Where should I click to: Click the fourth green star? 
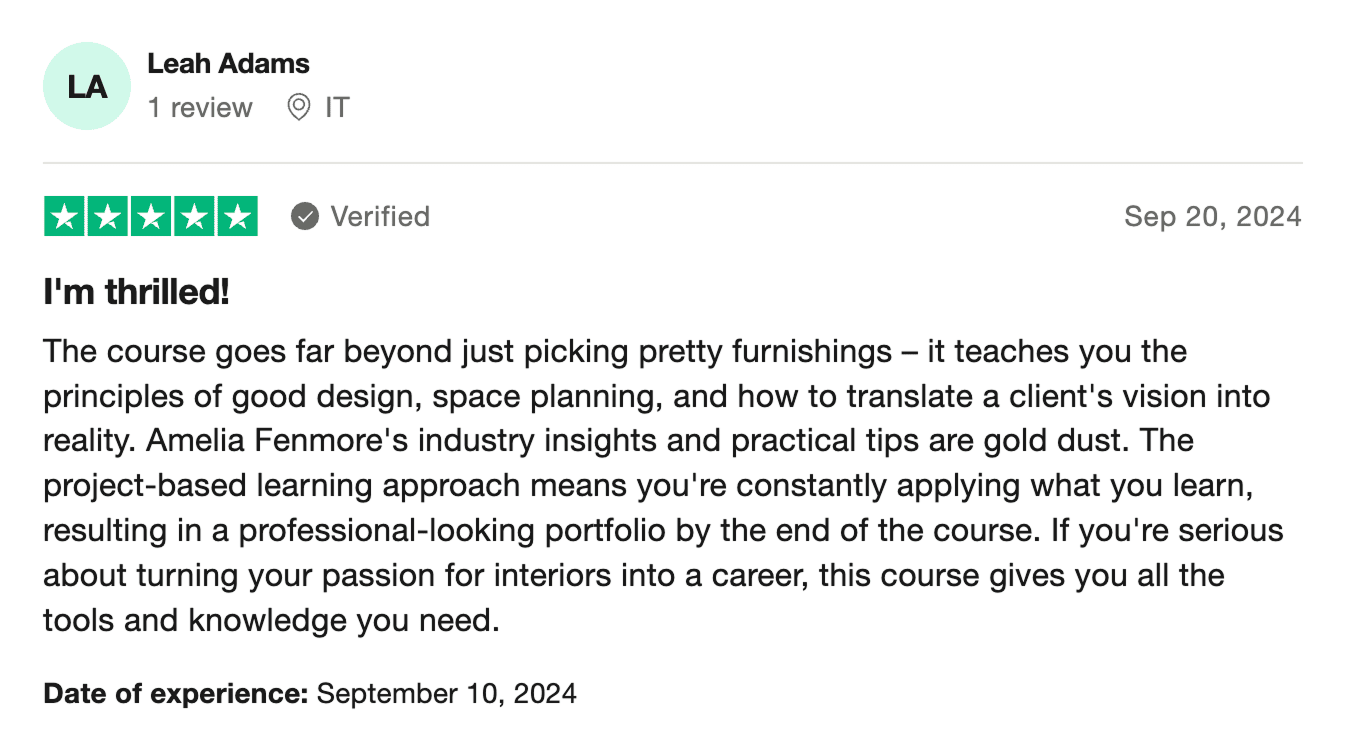(x=194, y=217)
